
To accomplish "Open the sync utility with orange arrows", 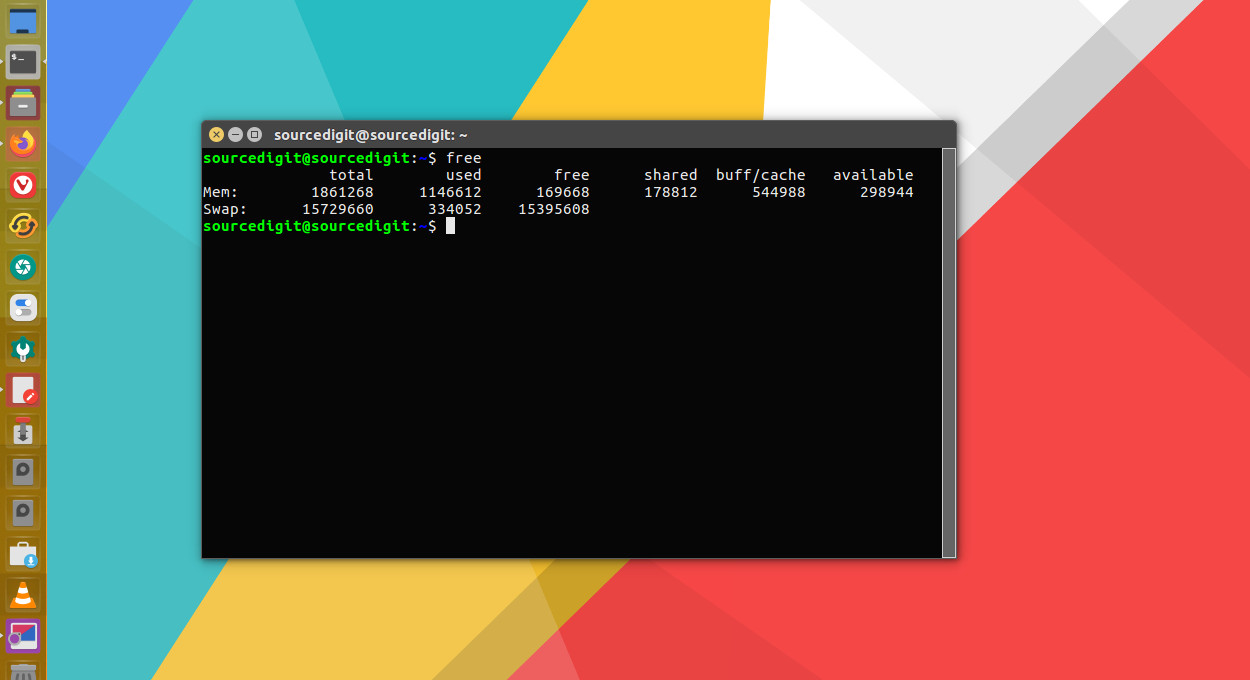I will coord(22,225).
